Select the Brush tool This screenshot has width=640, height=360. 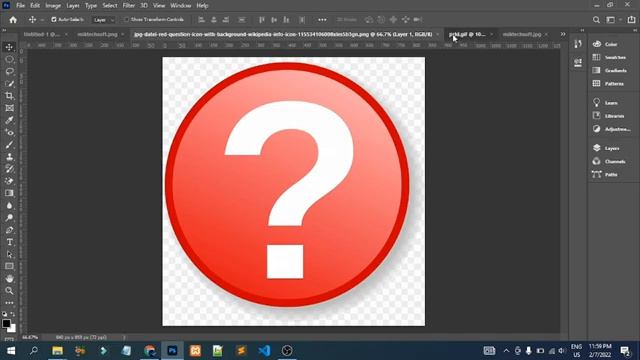(x=9, y=145)
